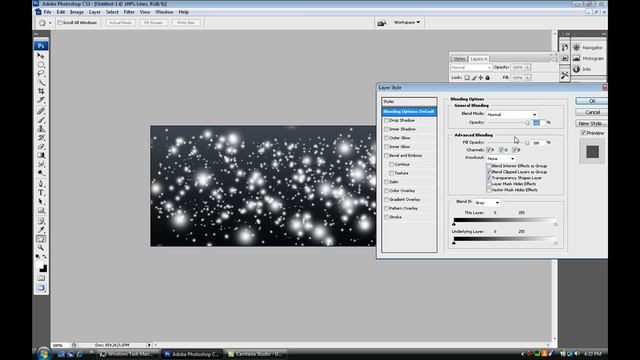Open the Workspace dropdown
640x360 pixels.
407,22
